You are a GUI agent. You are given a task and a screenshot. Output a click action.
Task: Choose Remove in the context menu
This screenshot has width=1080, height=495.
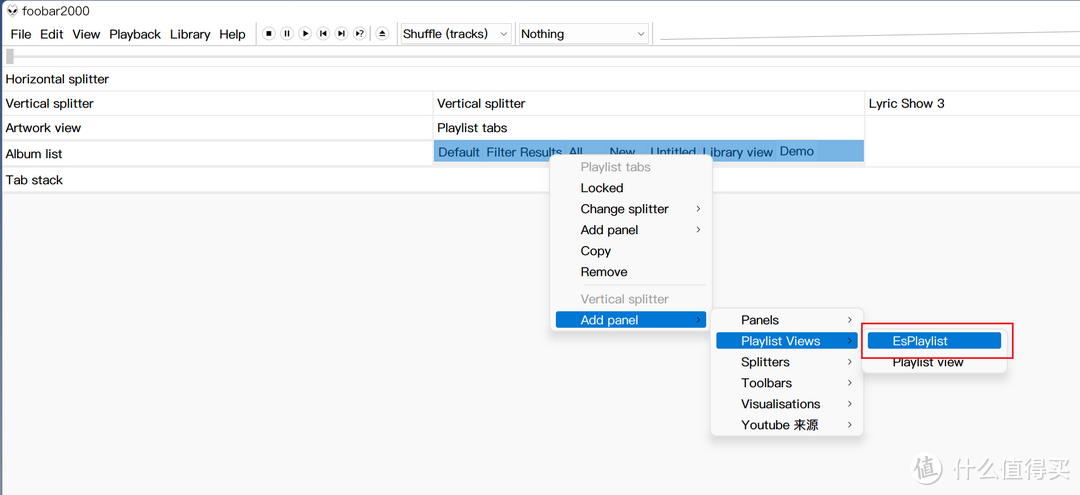click(631, 272)
